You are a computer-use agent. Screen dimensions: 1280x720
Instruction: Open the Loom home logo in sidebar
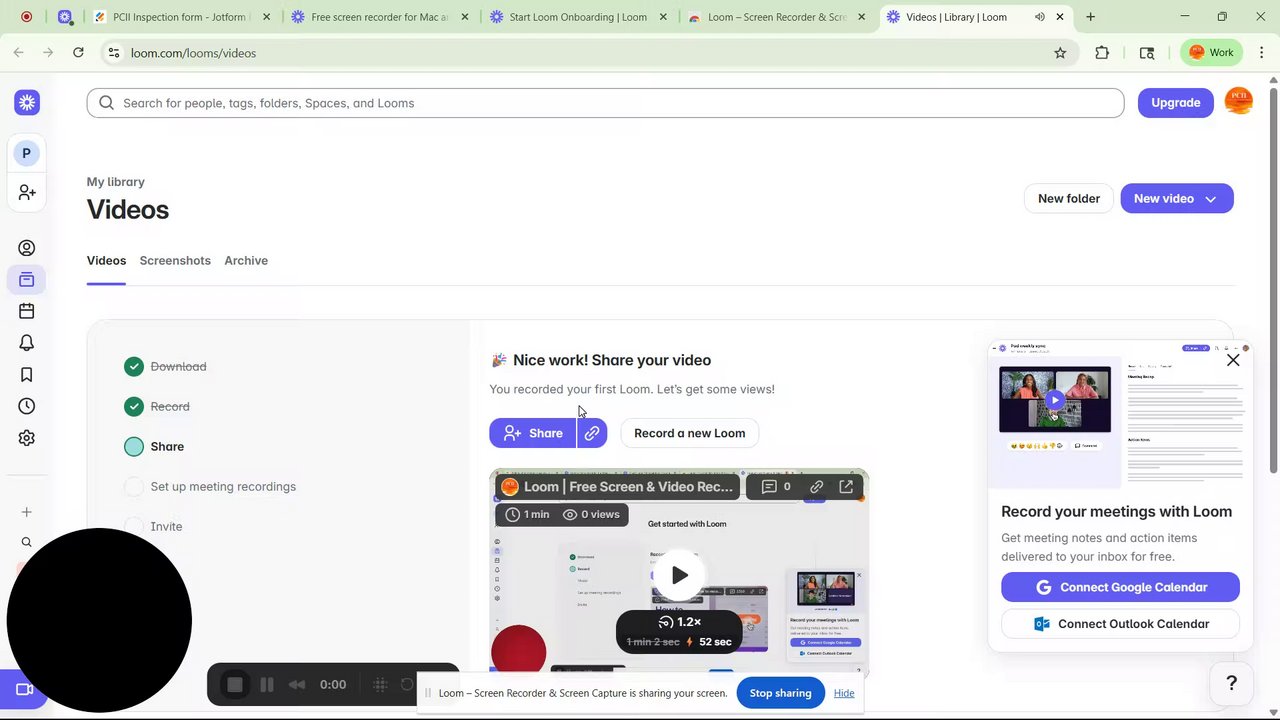point(27,102)
